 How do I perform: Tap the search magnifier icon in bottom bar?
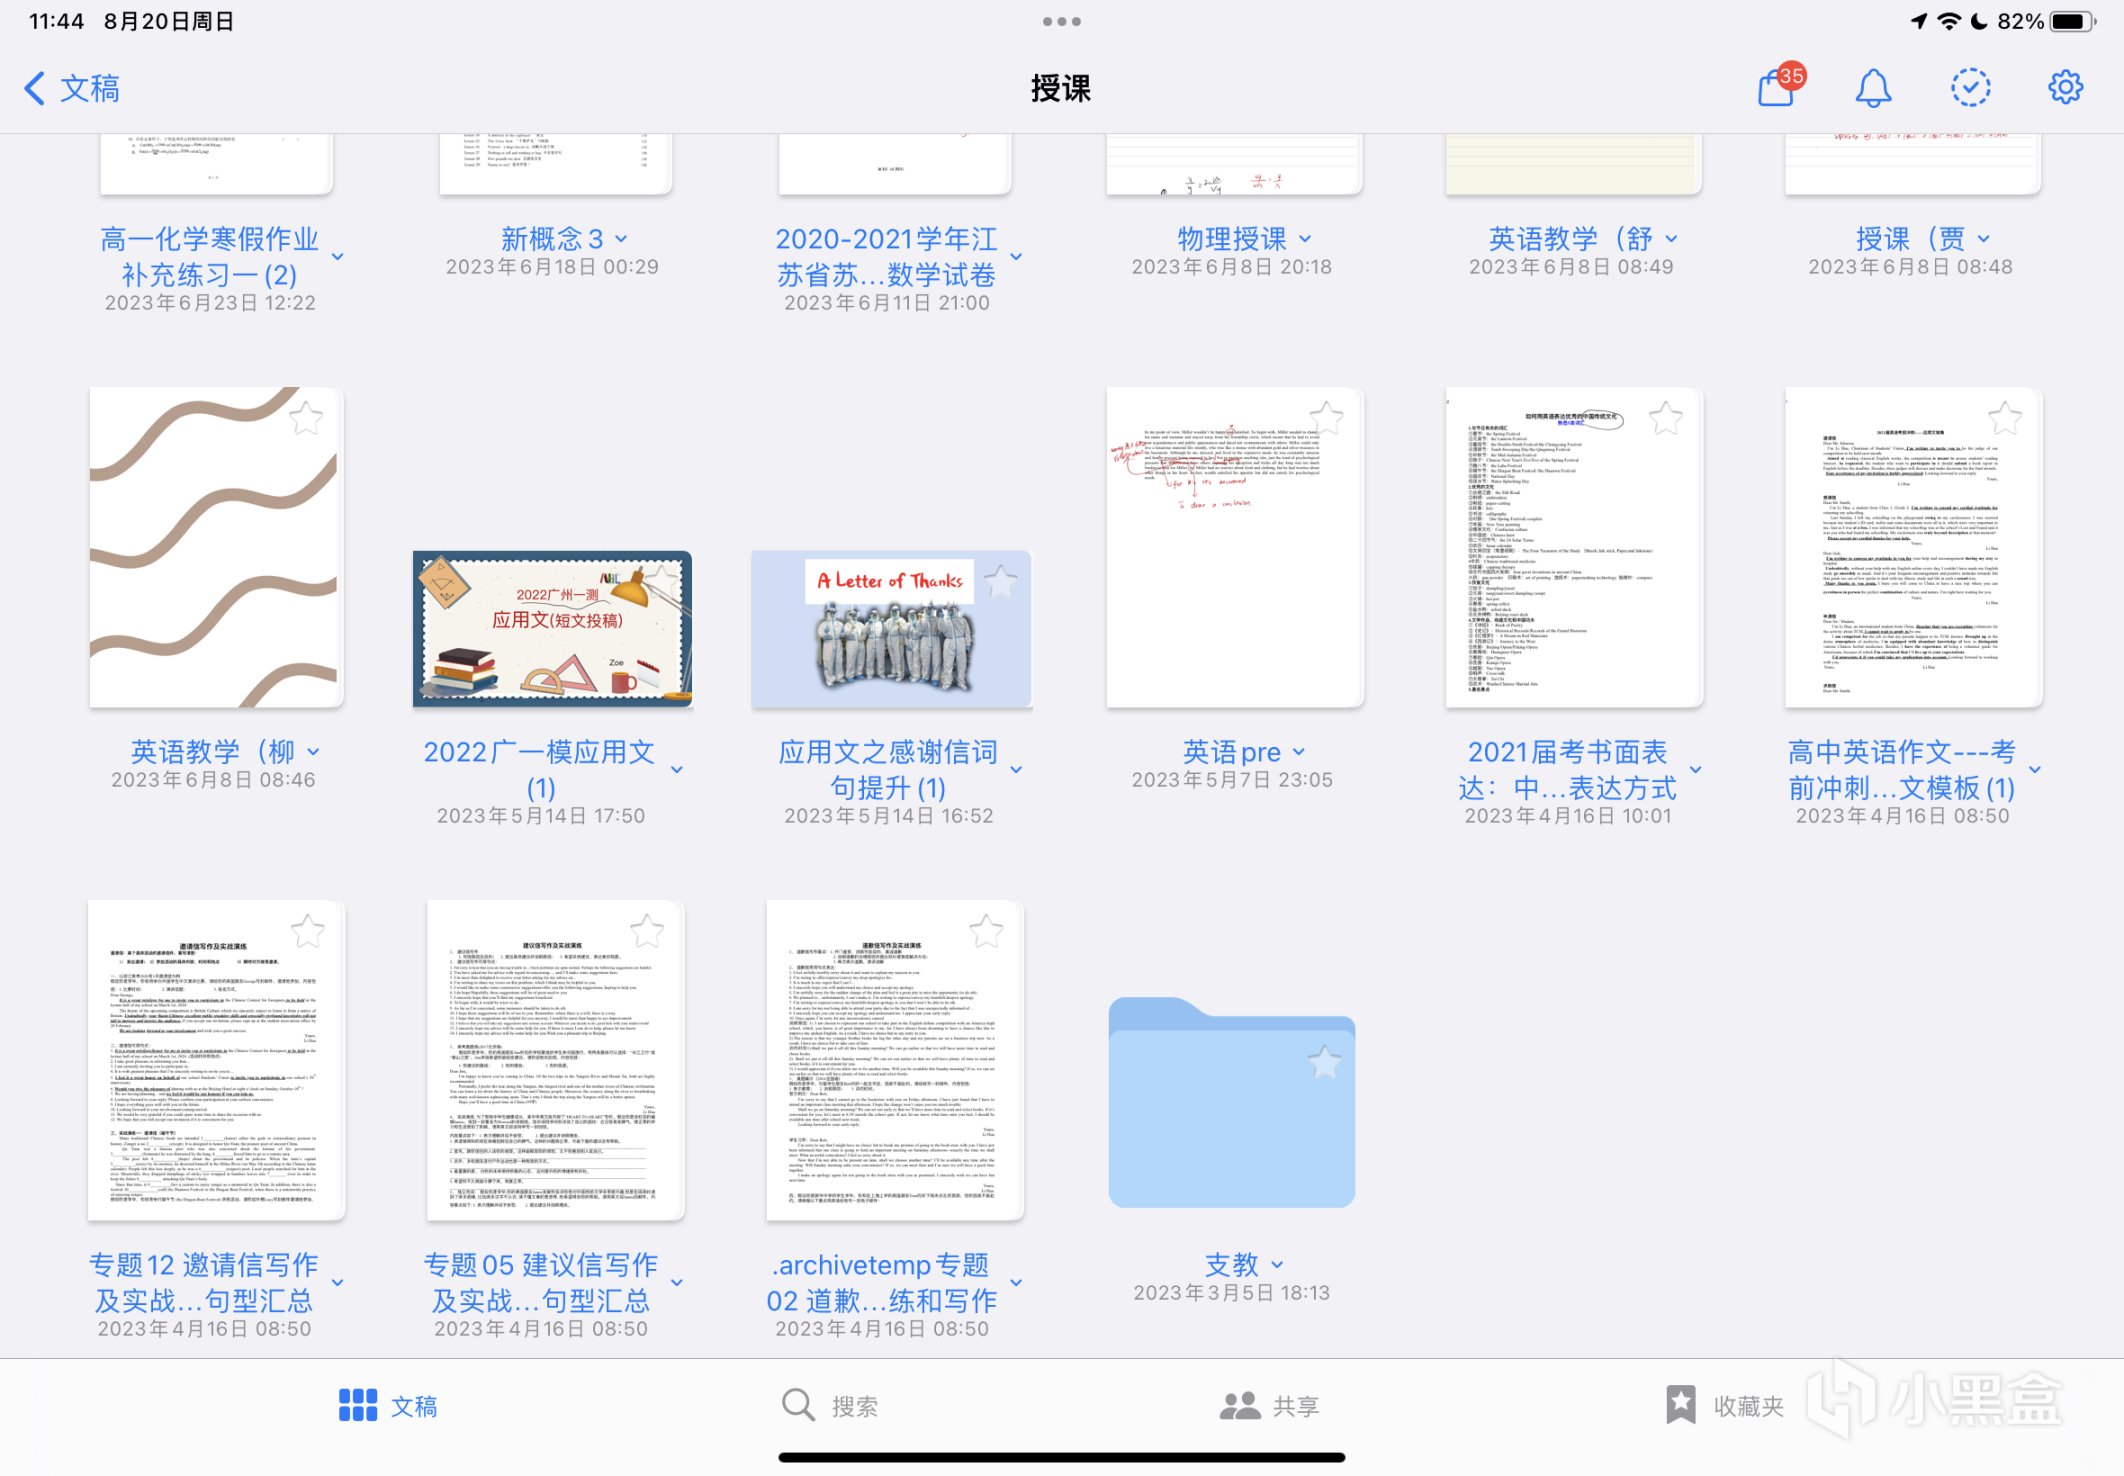(x=797, y=1405)
